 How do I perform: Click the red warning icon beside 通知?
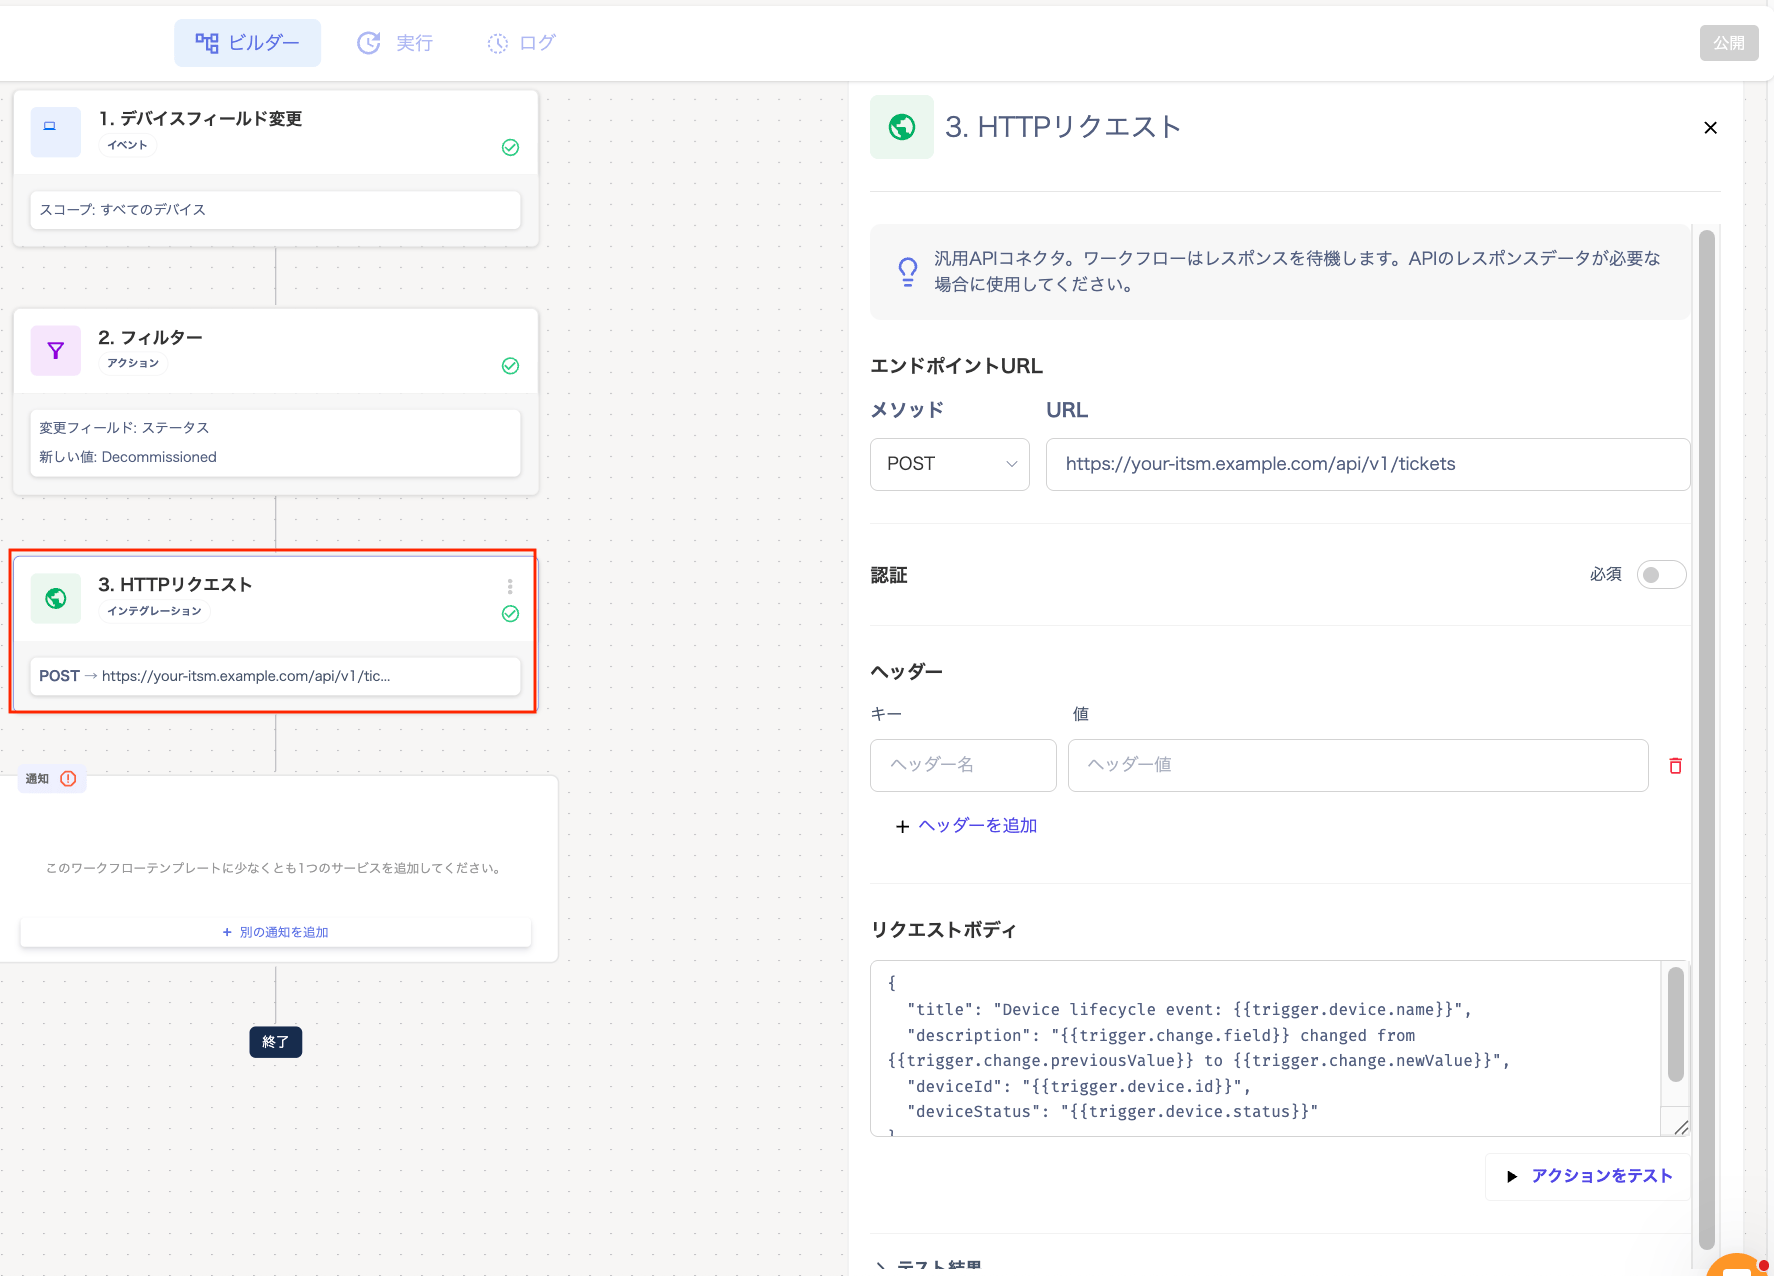click(68, 778)
